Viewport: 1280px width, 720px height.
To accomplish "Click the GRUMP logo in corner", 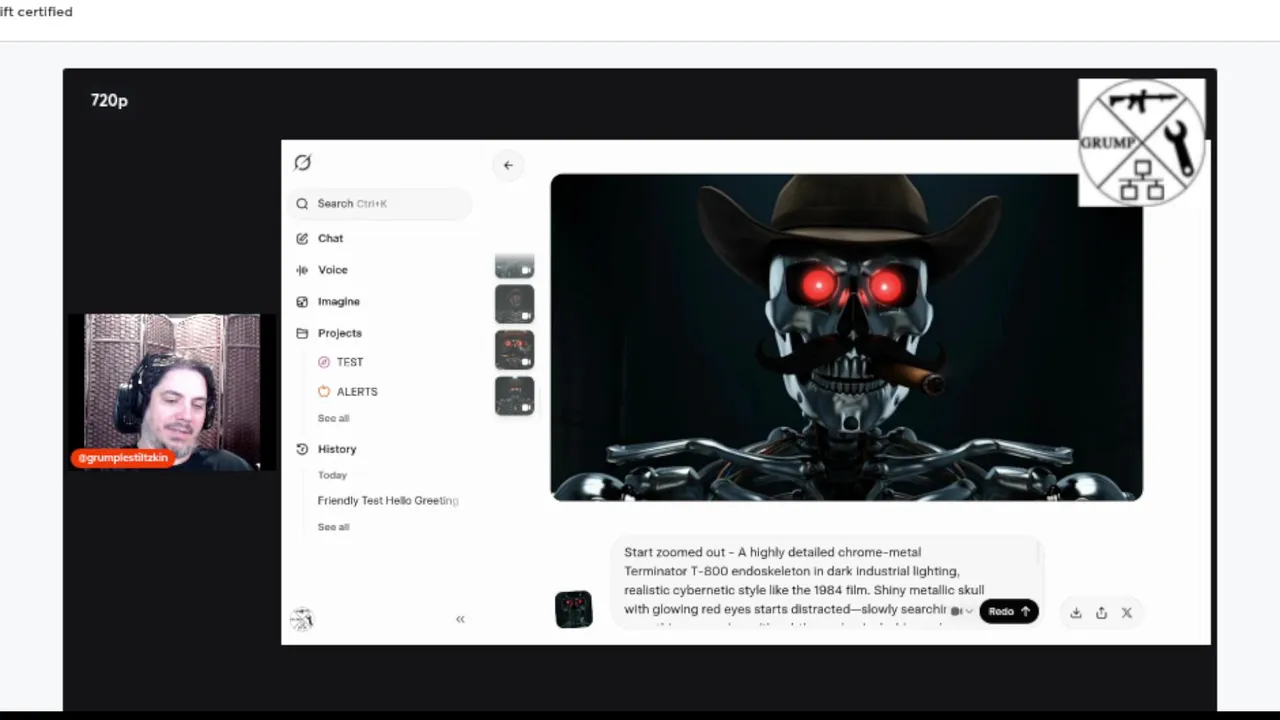I will 1141,142.
